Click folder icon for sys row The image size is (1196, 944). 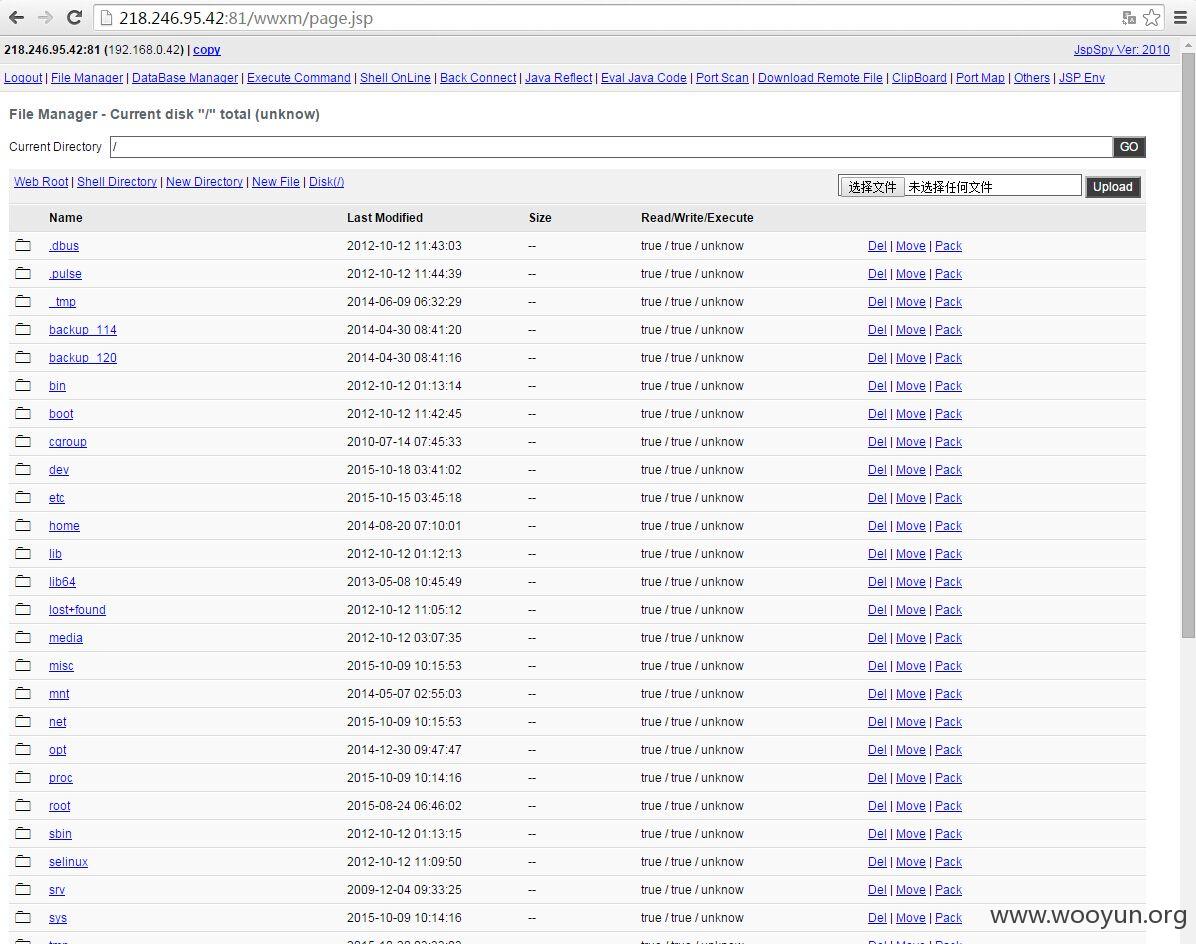click(23, 917)
